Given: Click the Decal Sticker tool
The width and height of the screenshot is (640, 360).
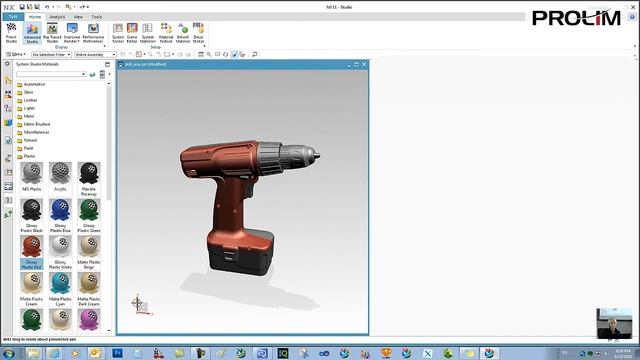Looking at the screenshot, I should (x=198, y=33).
